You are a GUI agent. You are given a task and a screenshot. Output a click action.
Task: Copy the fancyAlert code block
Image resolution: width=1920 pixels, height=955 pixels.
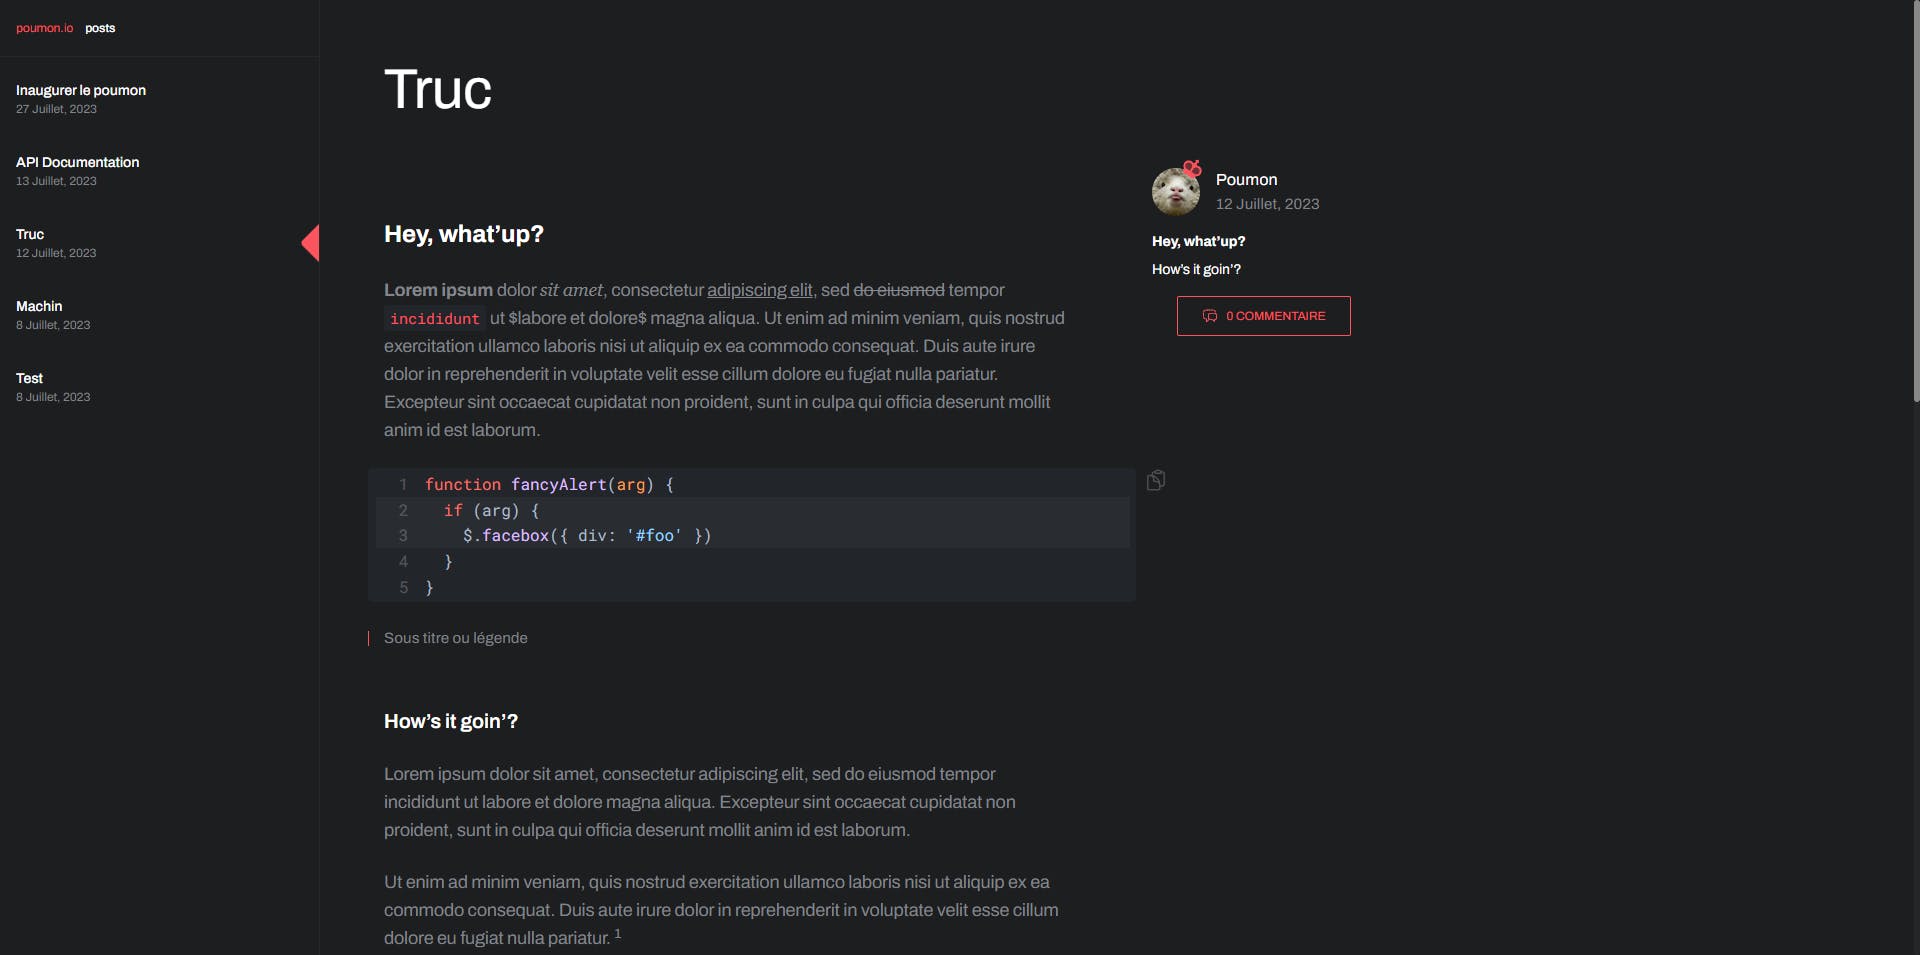(x=1156, y=481)
